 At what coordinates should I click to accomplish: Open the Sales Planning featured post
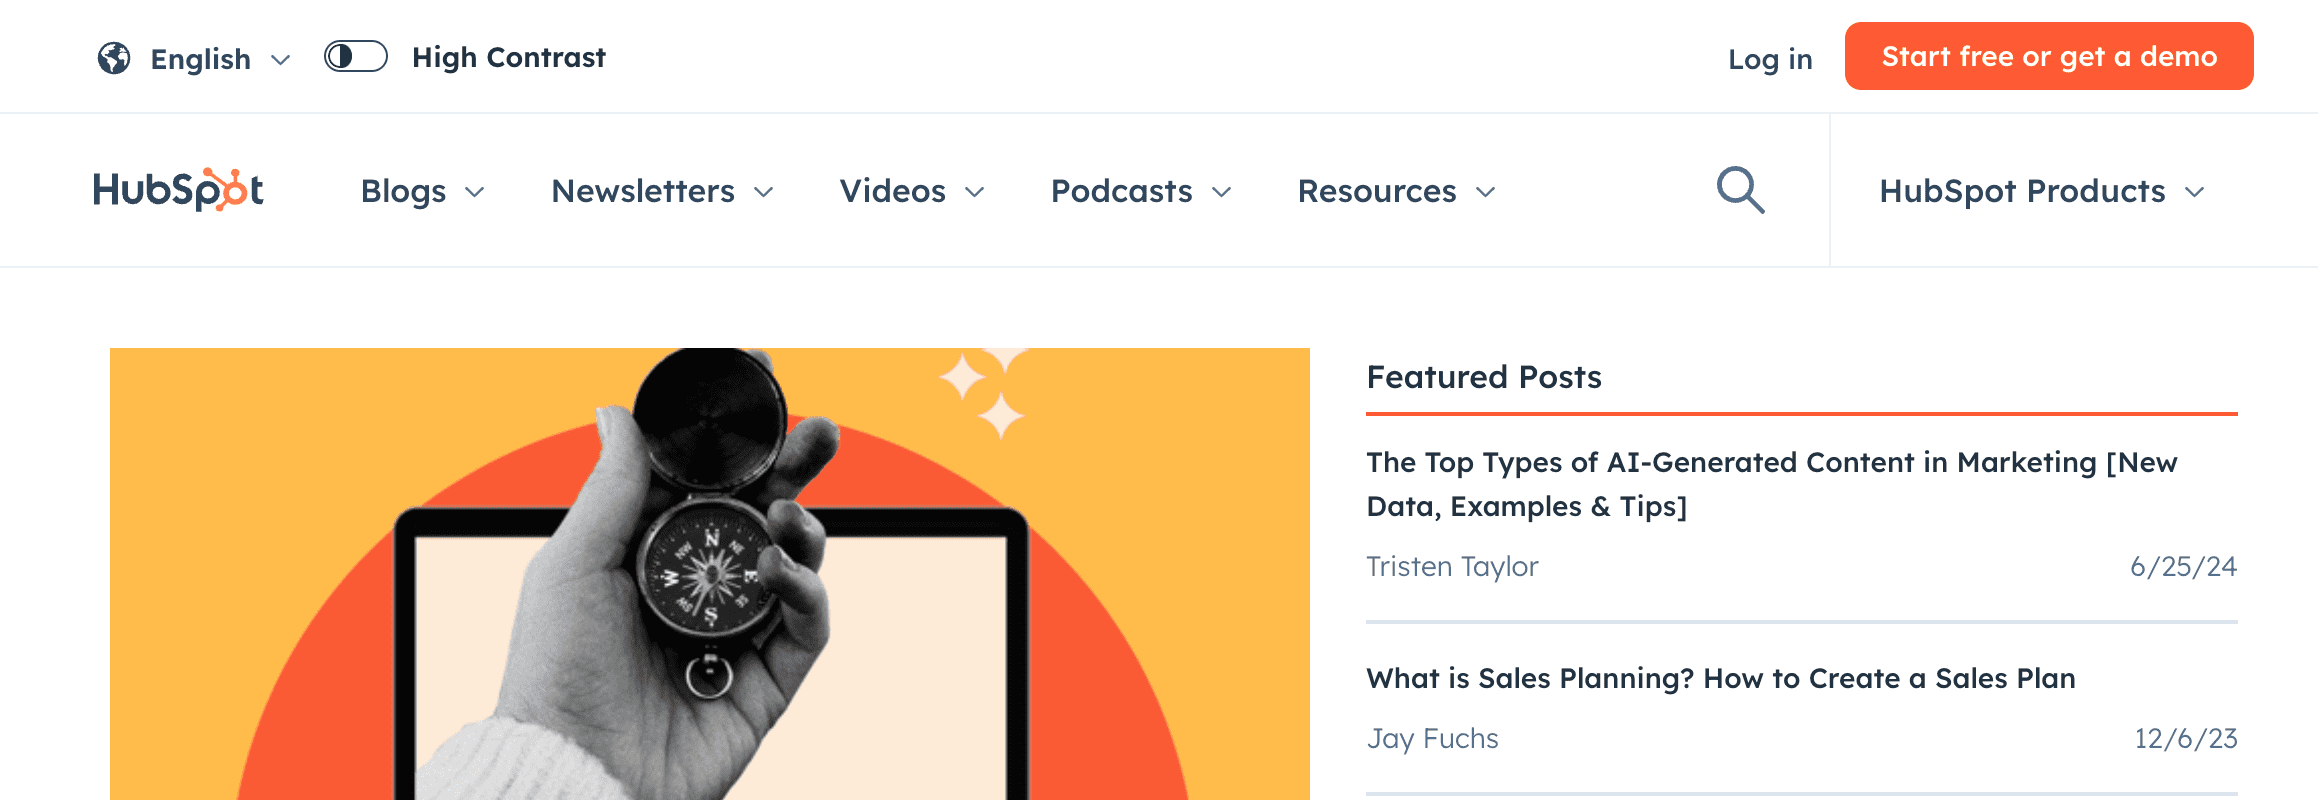[x=1720, y=678]
